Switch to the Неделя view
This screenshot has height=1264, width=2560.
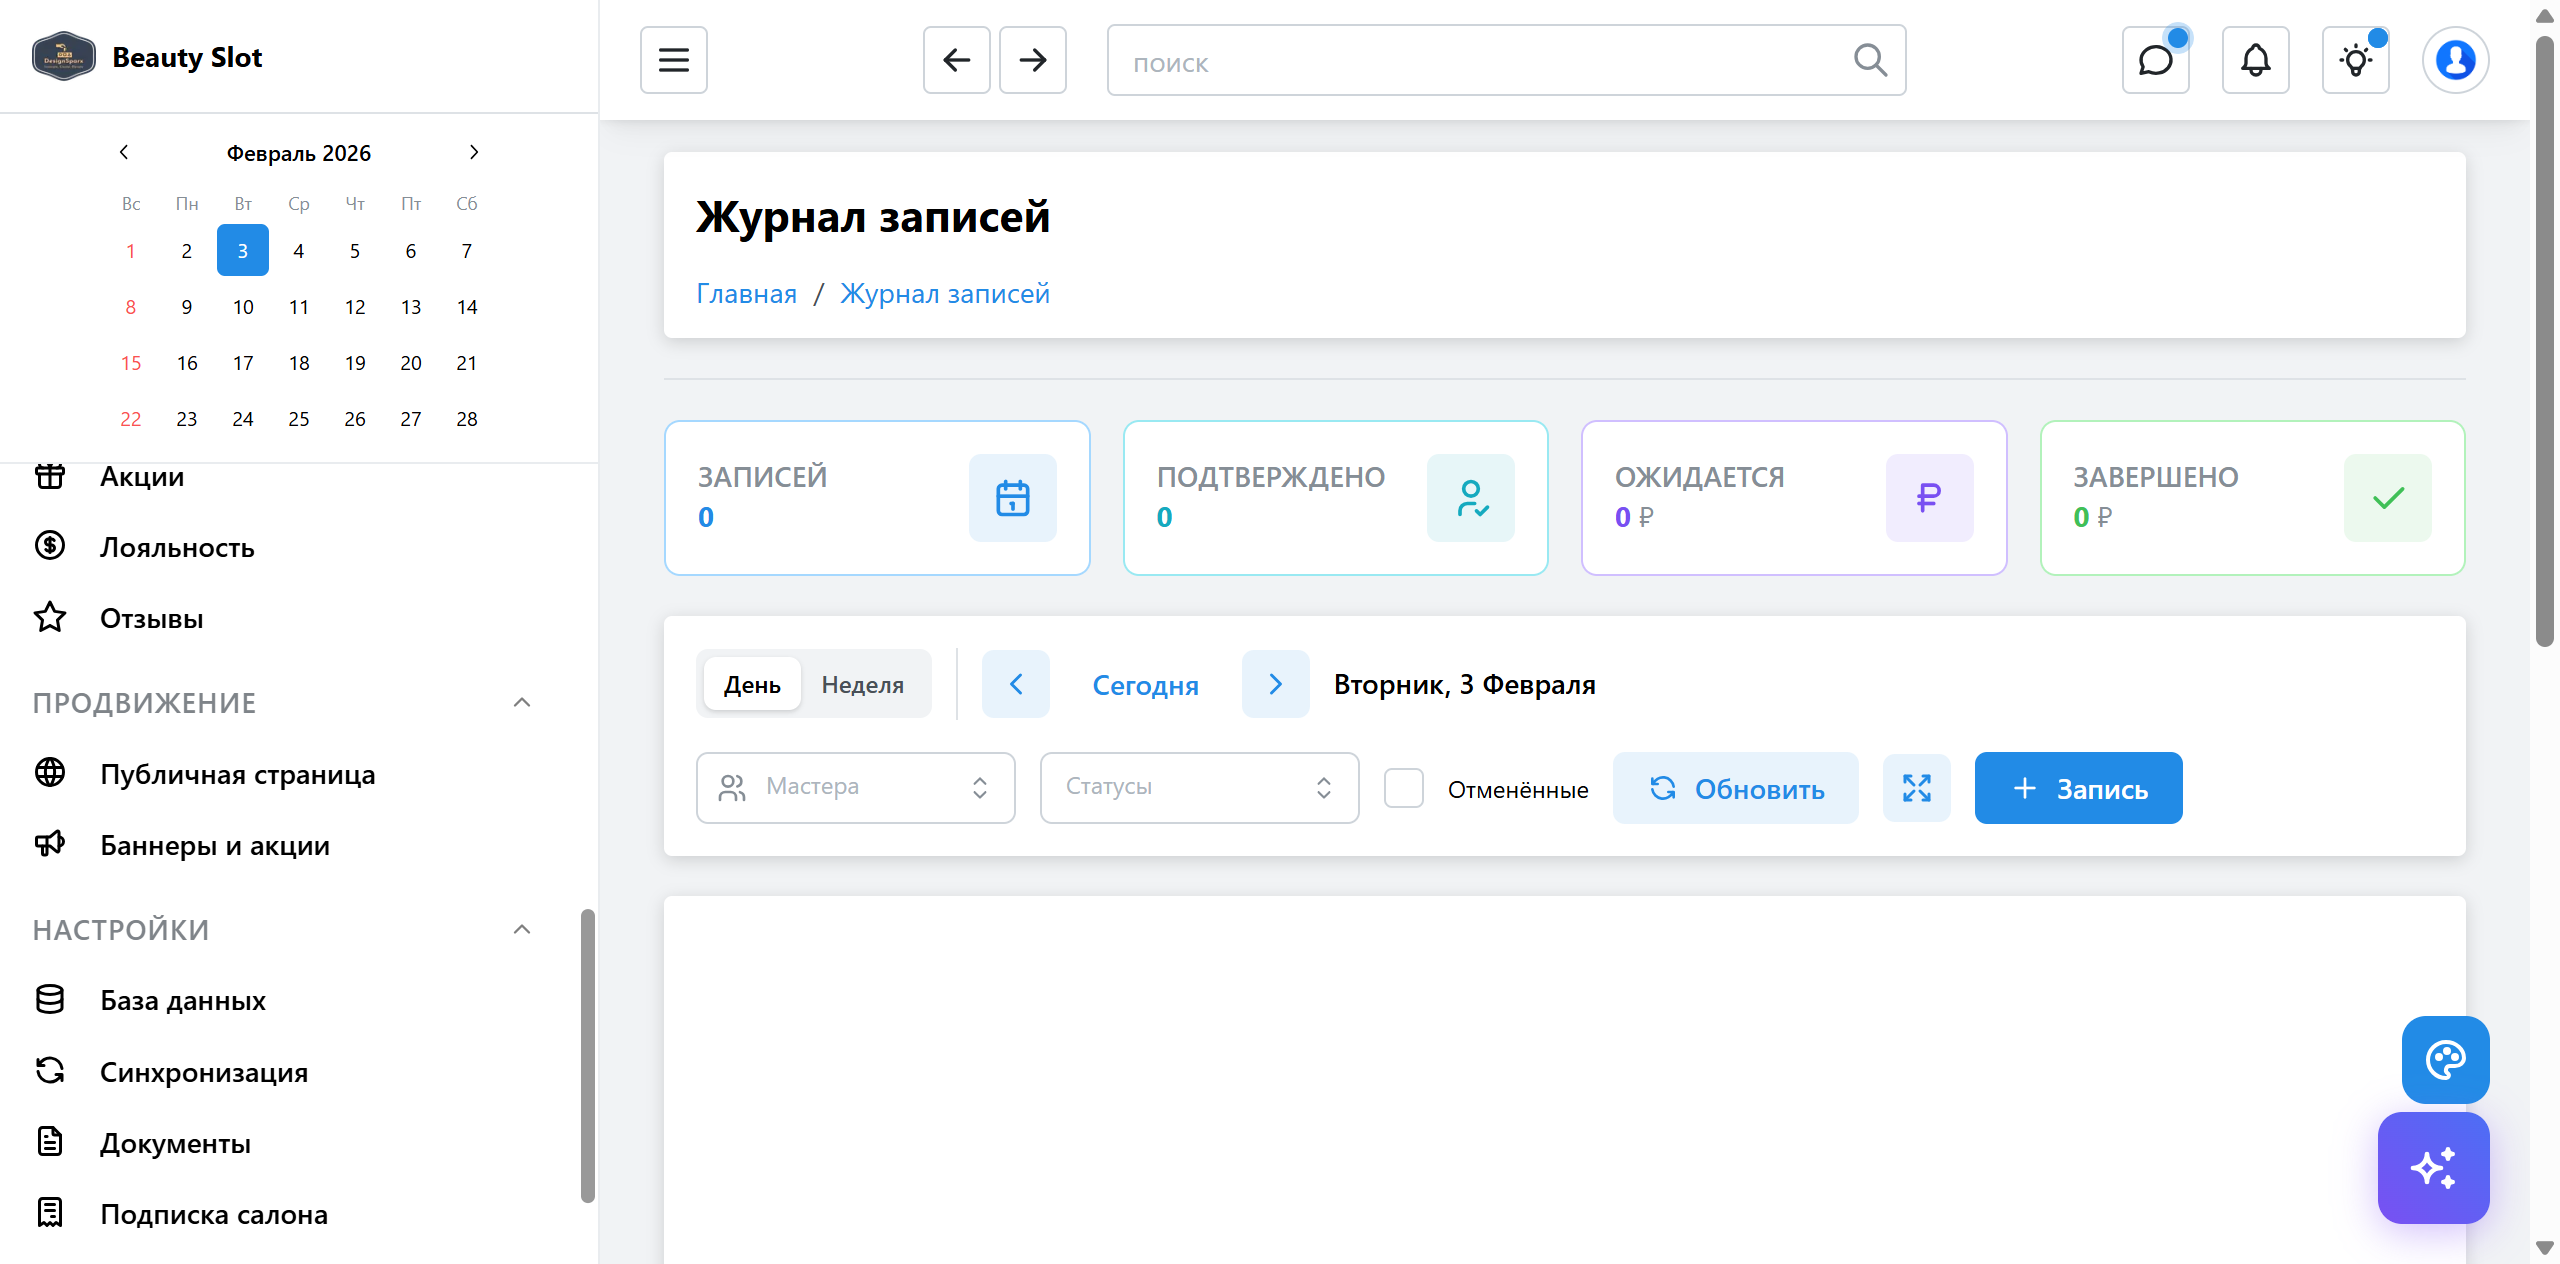862,684
